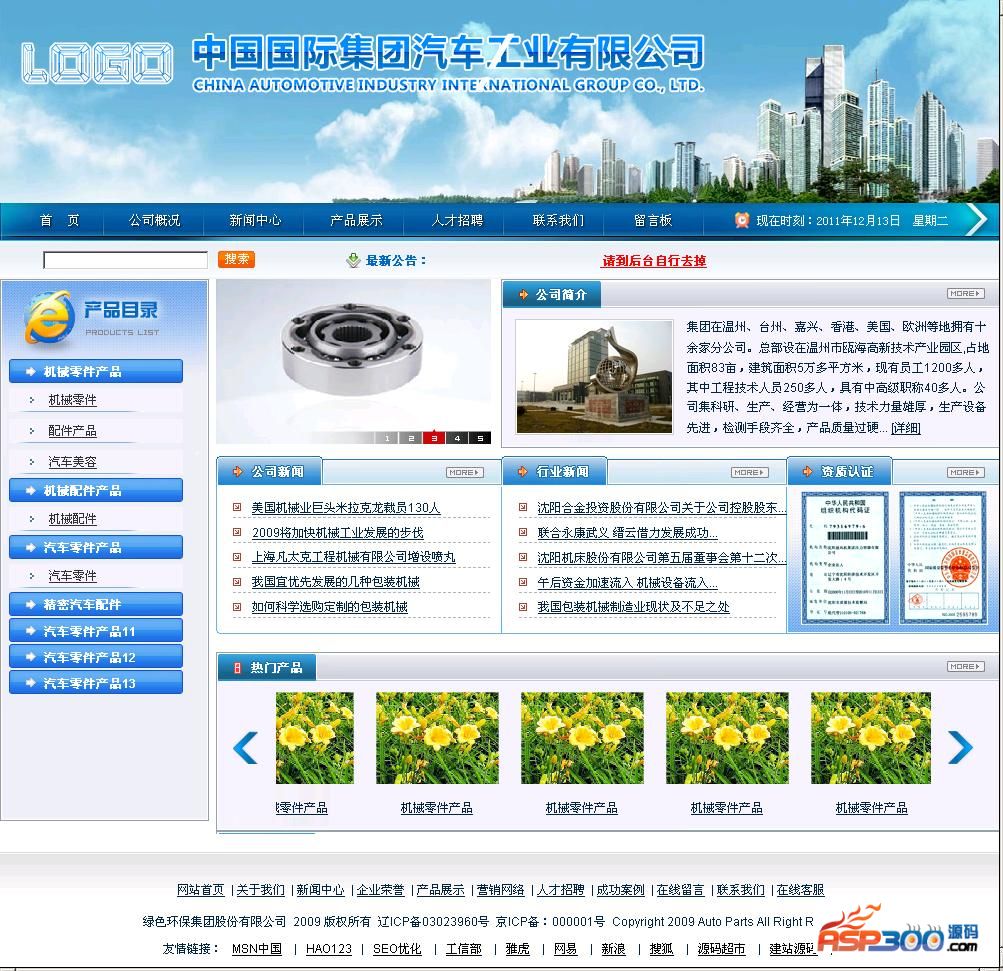Open news 我国包装机械制造业现状及不足之处

[633, 607]
